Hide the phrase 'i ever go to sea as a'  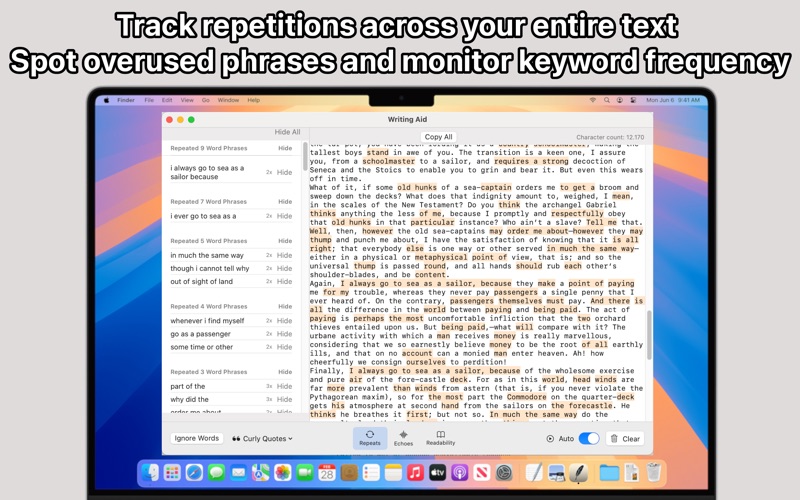(285, 216)
